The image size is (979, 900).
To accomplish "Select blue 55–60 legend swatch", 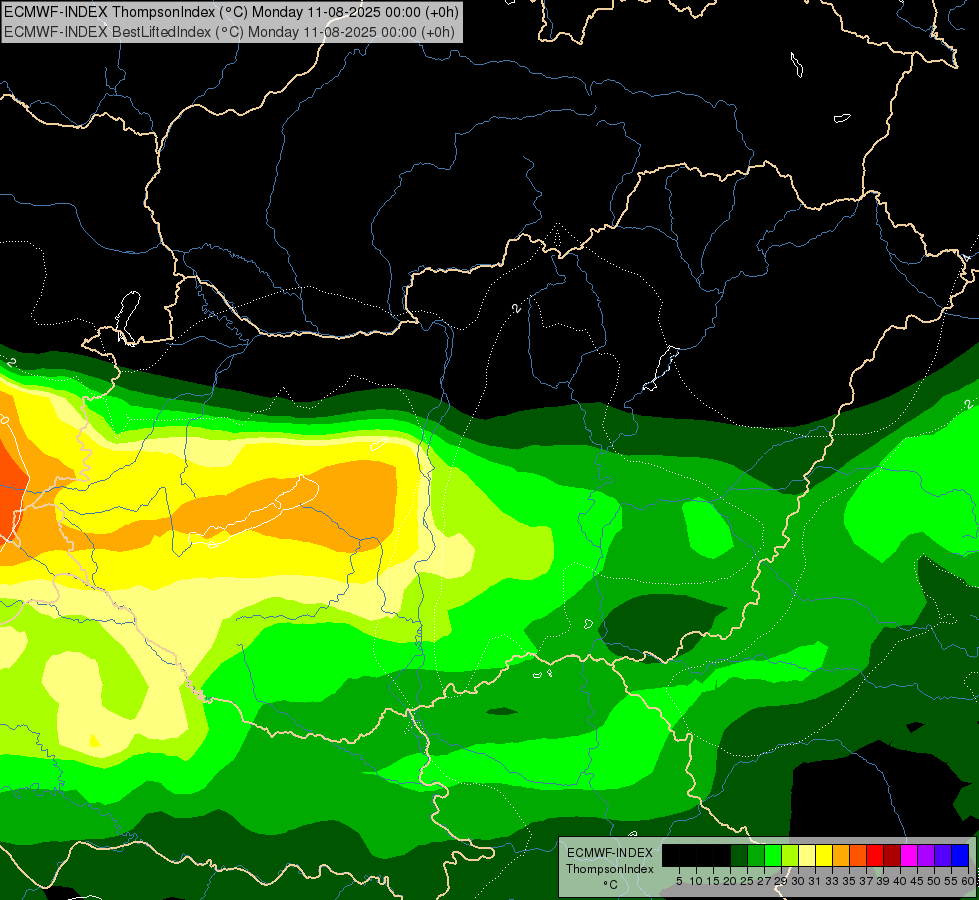I will [960, 856].
